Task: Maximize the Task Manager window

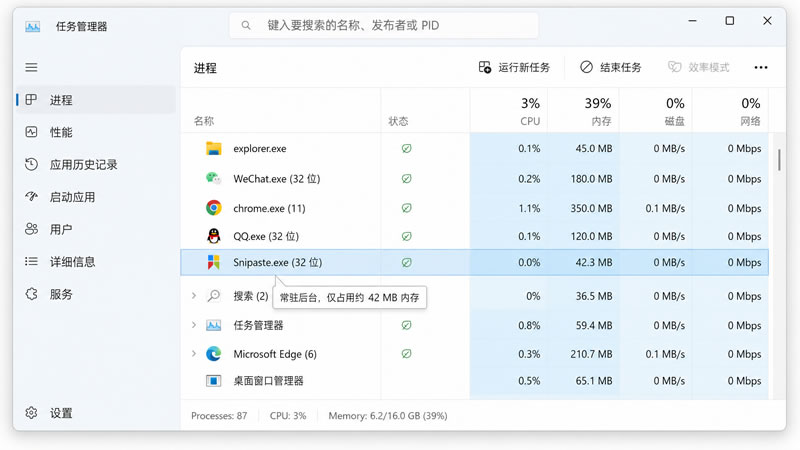Action: (x=730, y=21)
